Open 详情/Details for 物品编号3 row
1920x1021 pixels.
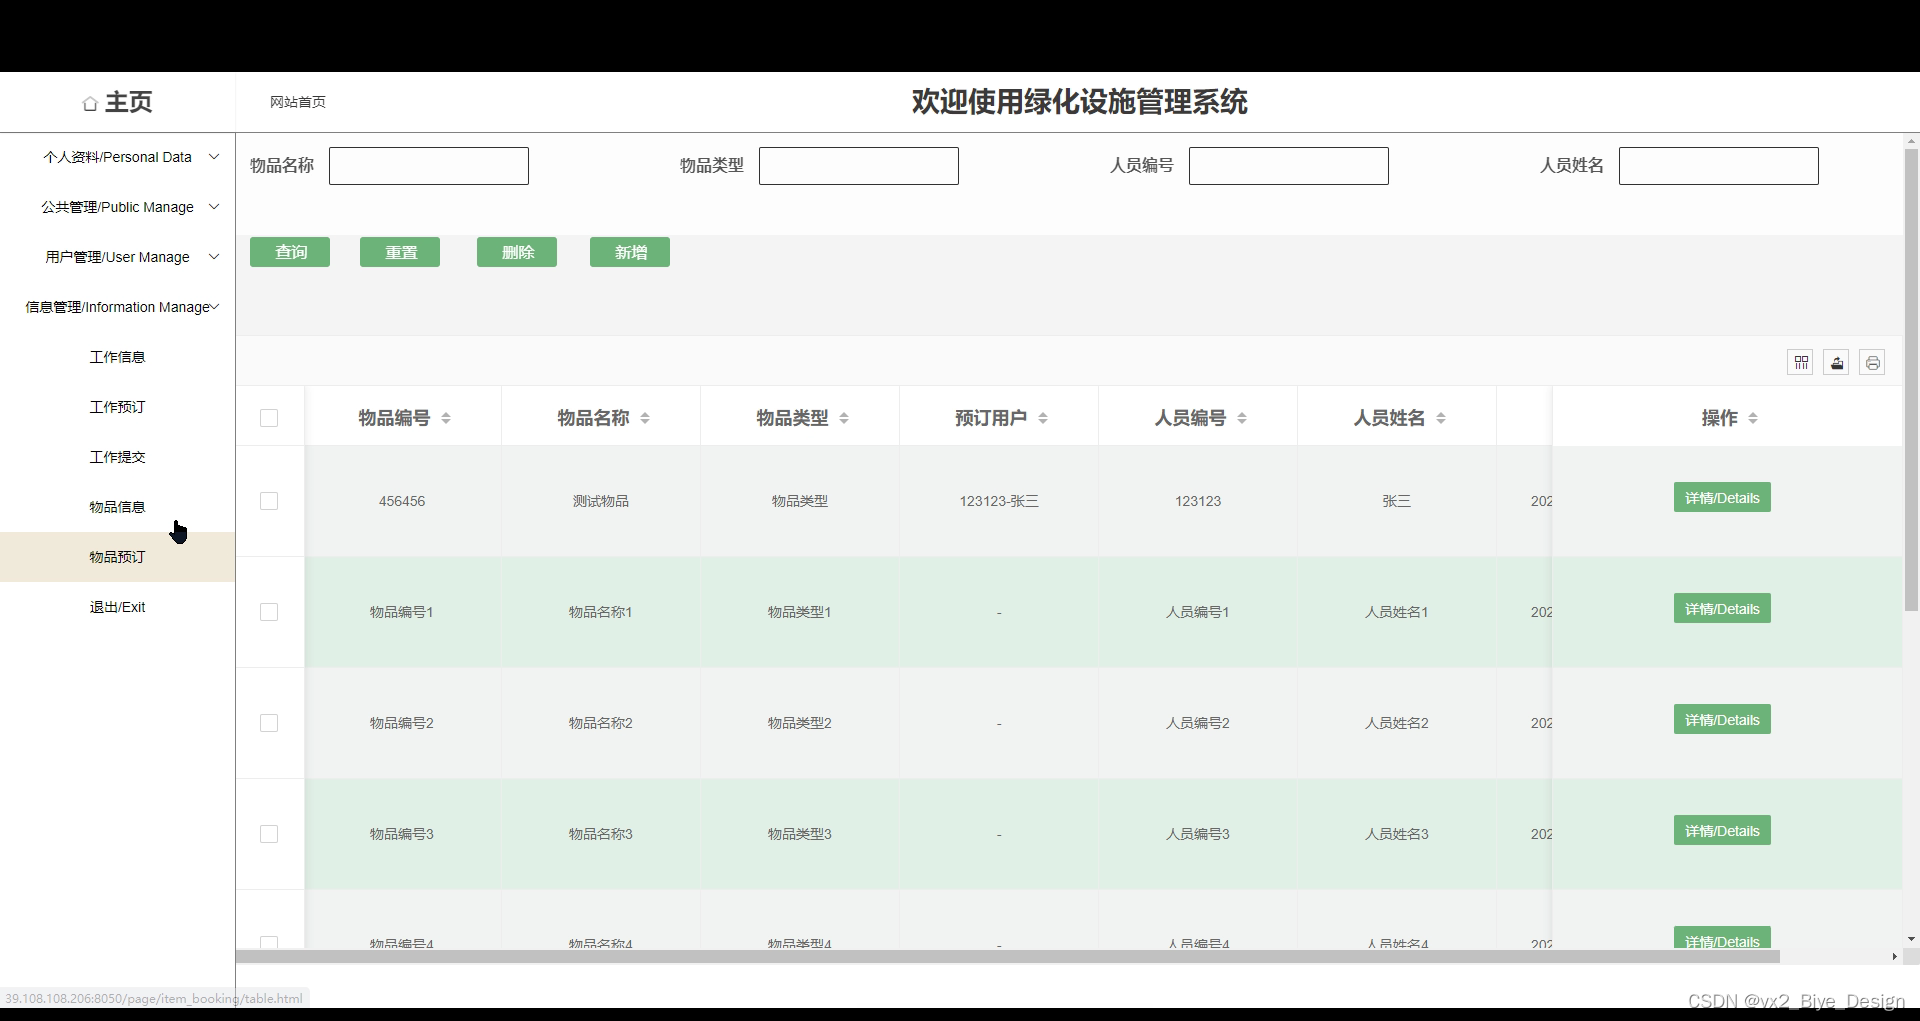click(x=1722, y=831)
